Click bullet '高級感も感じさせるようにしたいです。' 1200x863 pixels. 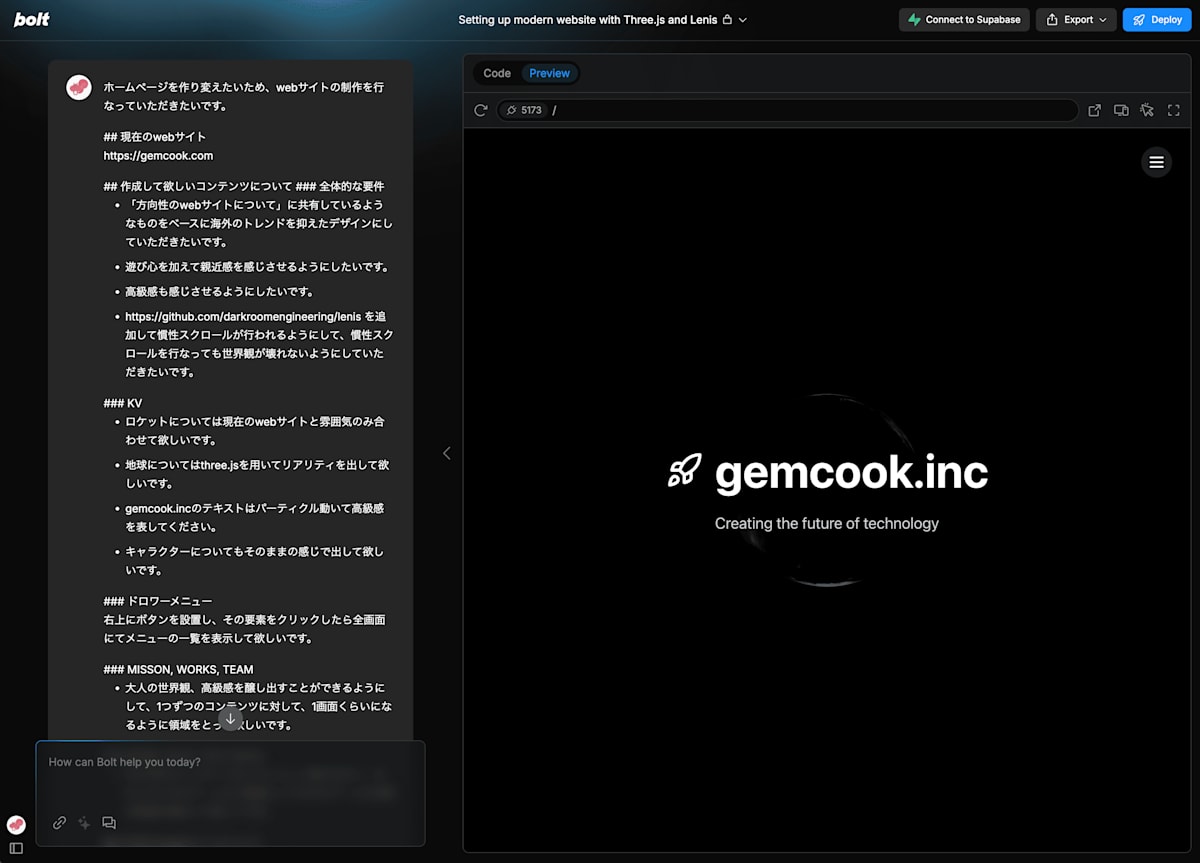pyautogui.click(x=220, y=292)
